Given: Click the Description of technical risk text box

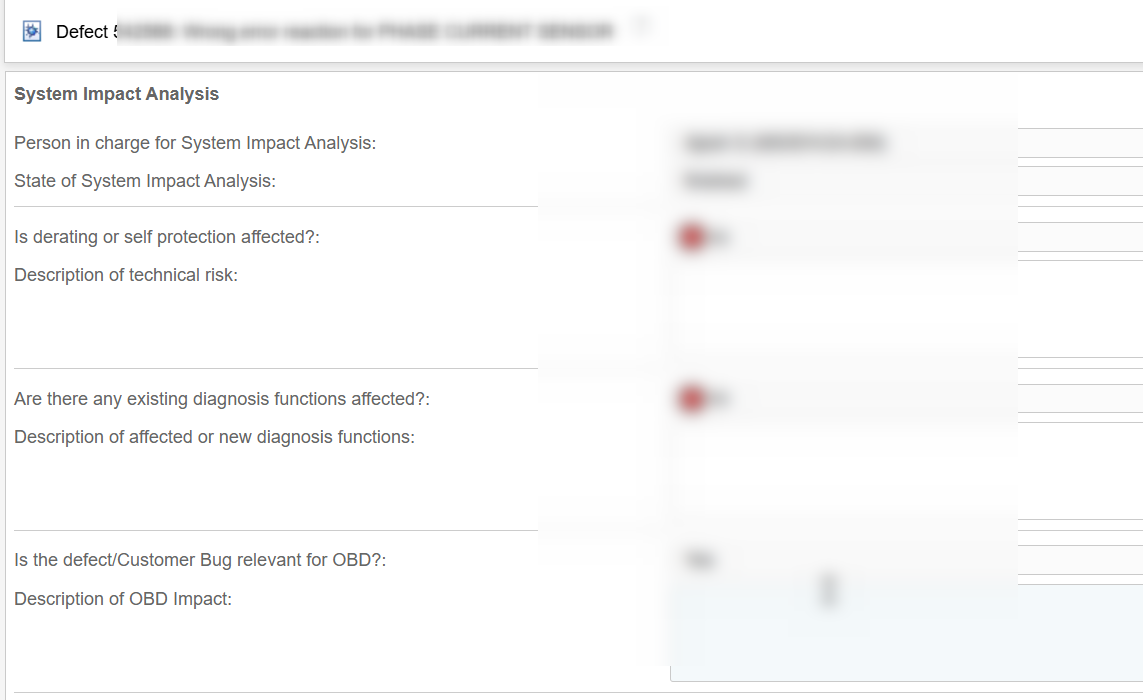Looking at the screenshot, I should tap(905, 310).
